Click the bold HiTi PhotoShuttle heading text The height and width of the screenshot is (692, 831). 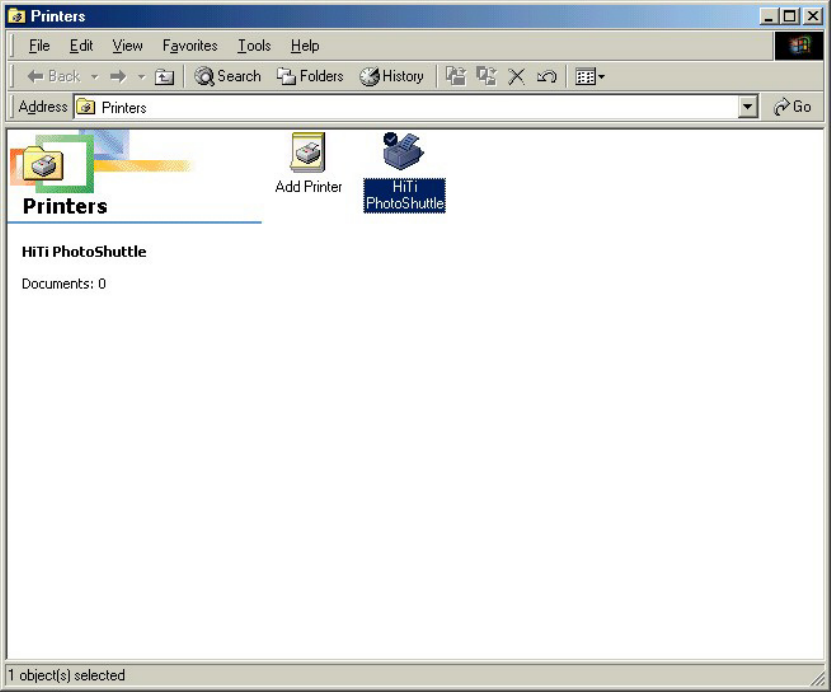(84, 252)
